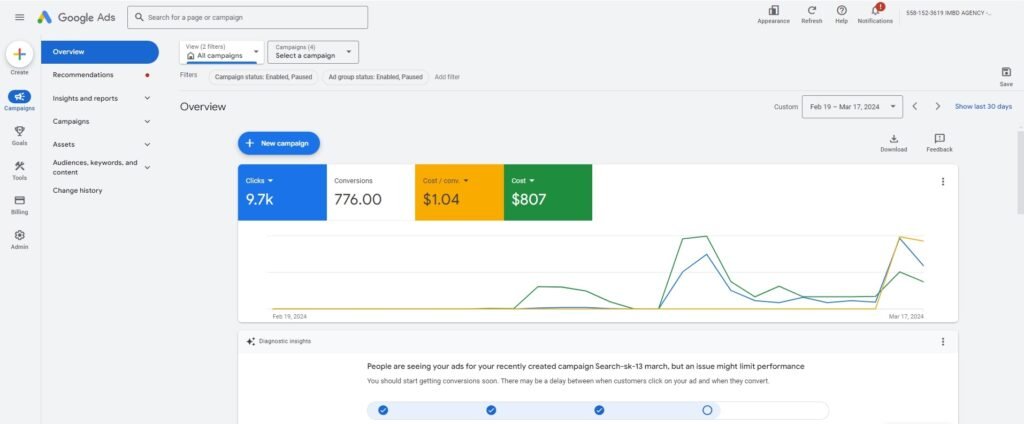Open the Select a campaign dropdown
Image resolution: width=1024 pixels, height=424 pixels.
click(x=313, y=52)
